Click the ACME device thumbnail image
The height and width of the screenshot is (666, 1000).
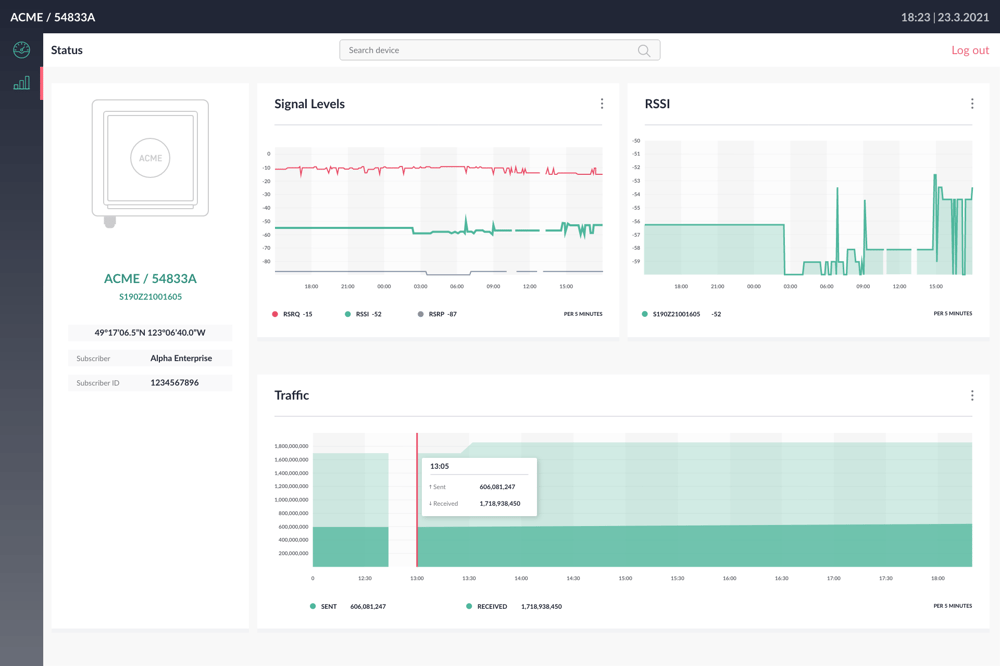[151, 163]
